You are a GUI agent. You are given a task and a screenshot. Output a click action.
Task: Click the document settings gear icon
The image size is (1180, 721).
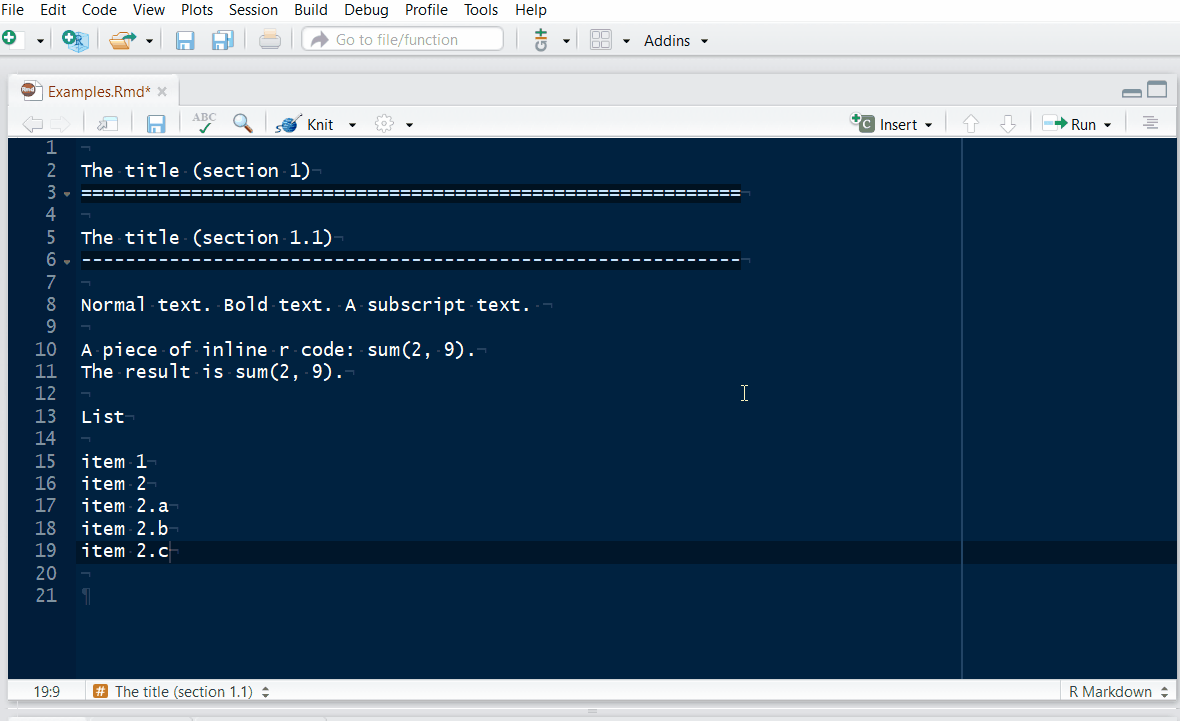(x=385, y=123)
